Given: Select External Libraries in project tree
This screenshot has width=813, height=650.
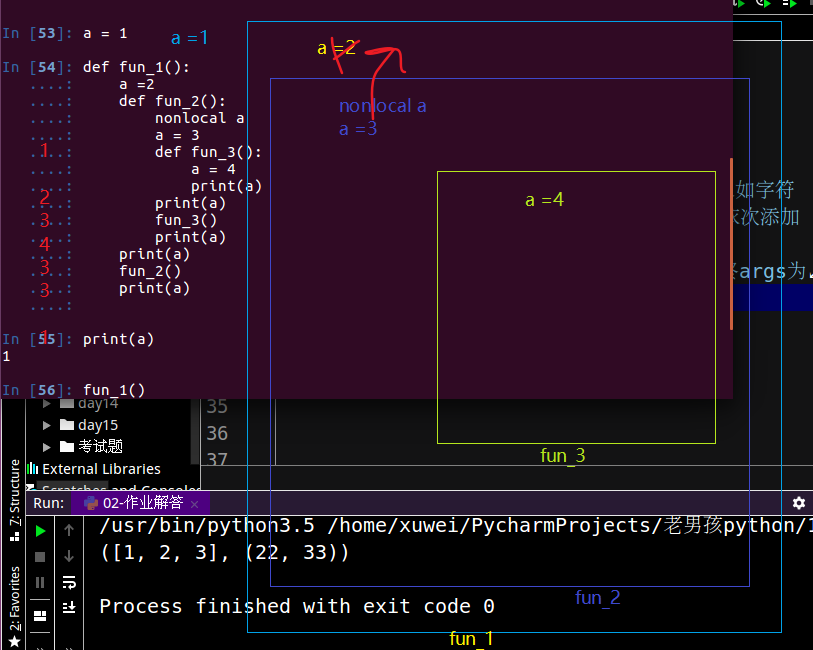Looking at the screenshot, I should pos(101,469).
